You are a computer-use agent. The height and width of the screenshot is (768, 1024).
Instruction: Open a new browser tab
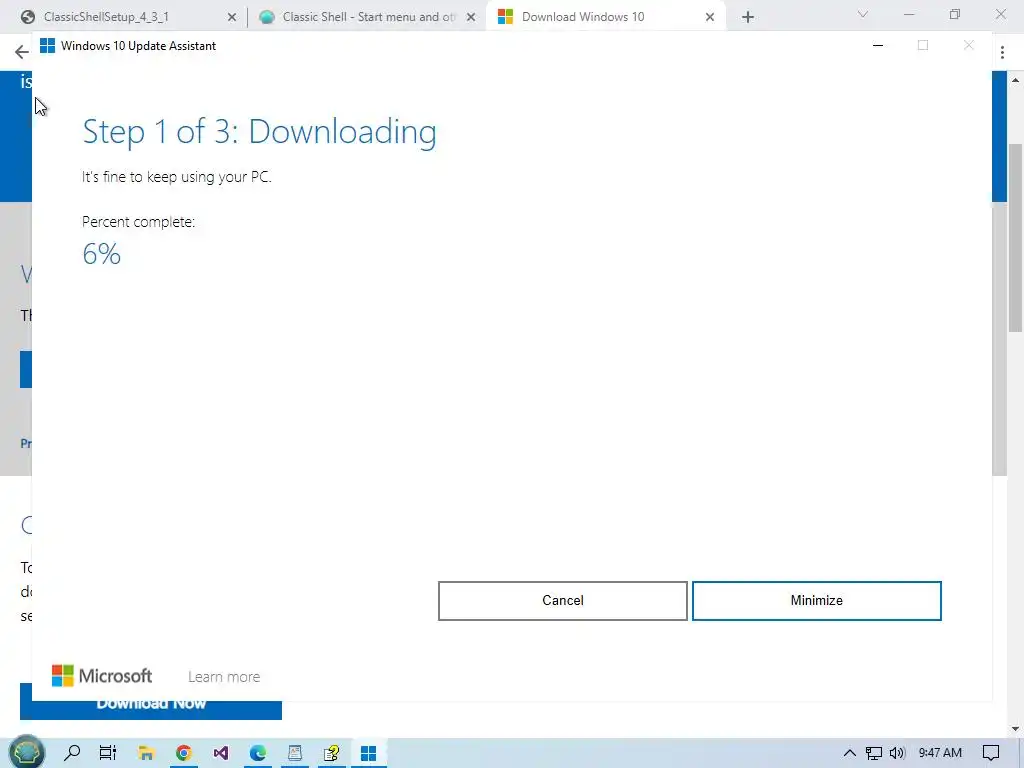point(748,18)
